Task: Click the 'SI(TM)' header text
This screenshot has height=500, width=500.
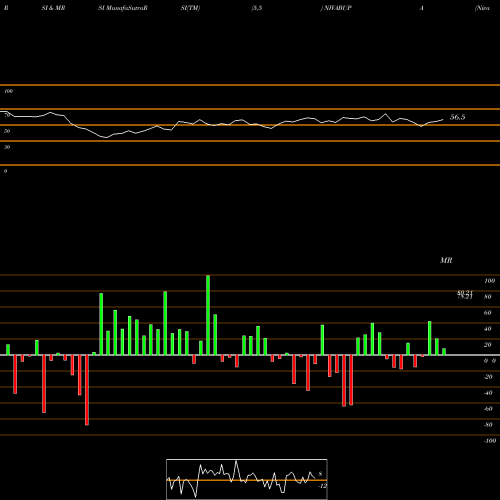Action: click(190, 8)
